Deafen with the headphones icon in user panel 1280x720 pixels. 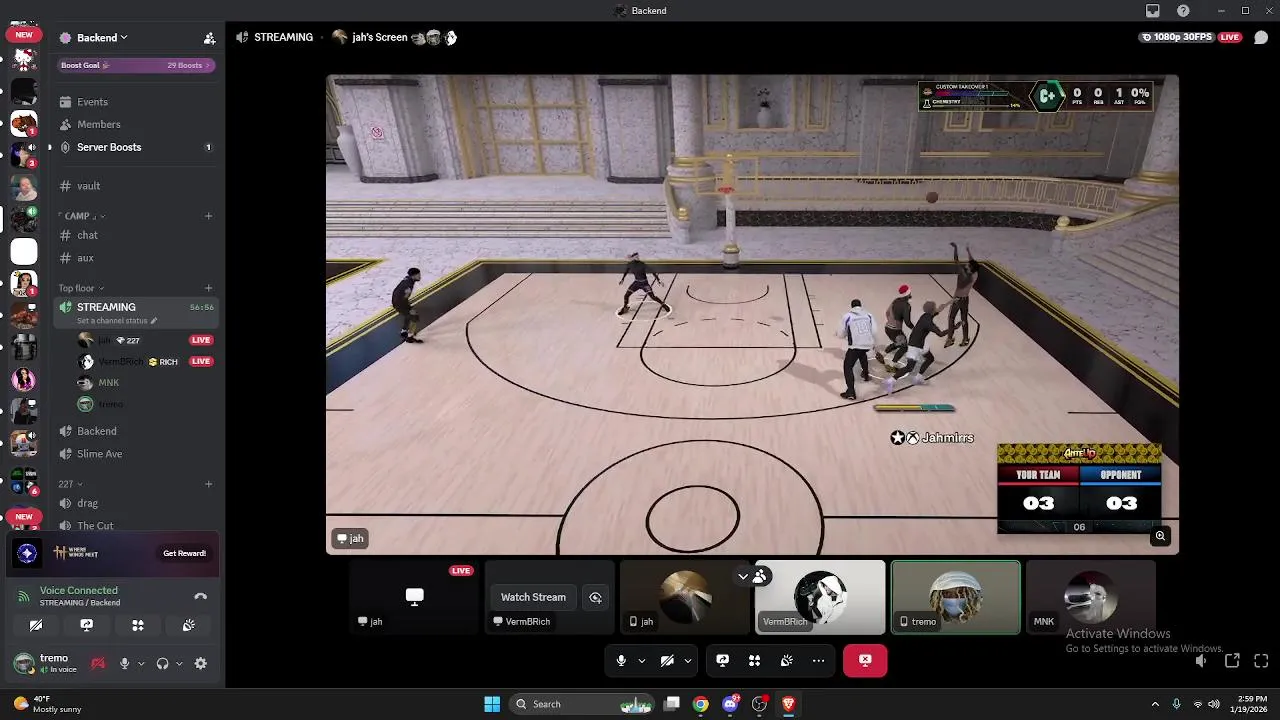pos(162,663)
